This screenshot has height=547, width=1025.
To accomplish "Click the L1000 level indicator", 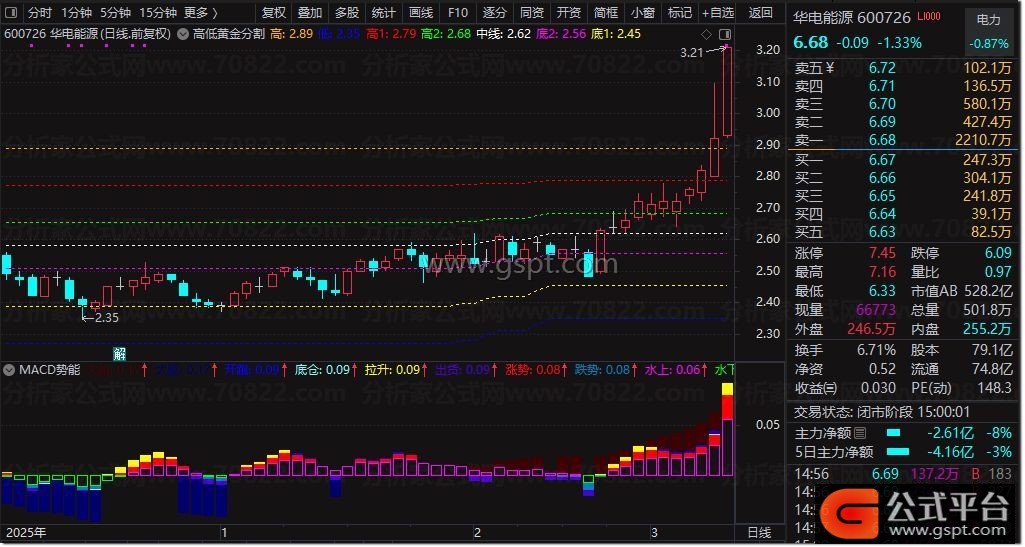I will (x=930, y=18).
